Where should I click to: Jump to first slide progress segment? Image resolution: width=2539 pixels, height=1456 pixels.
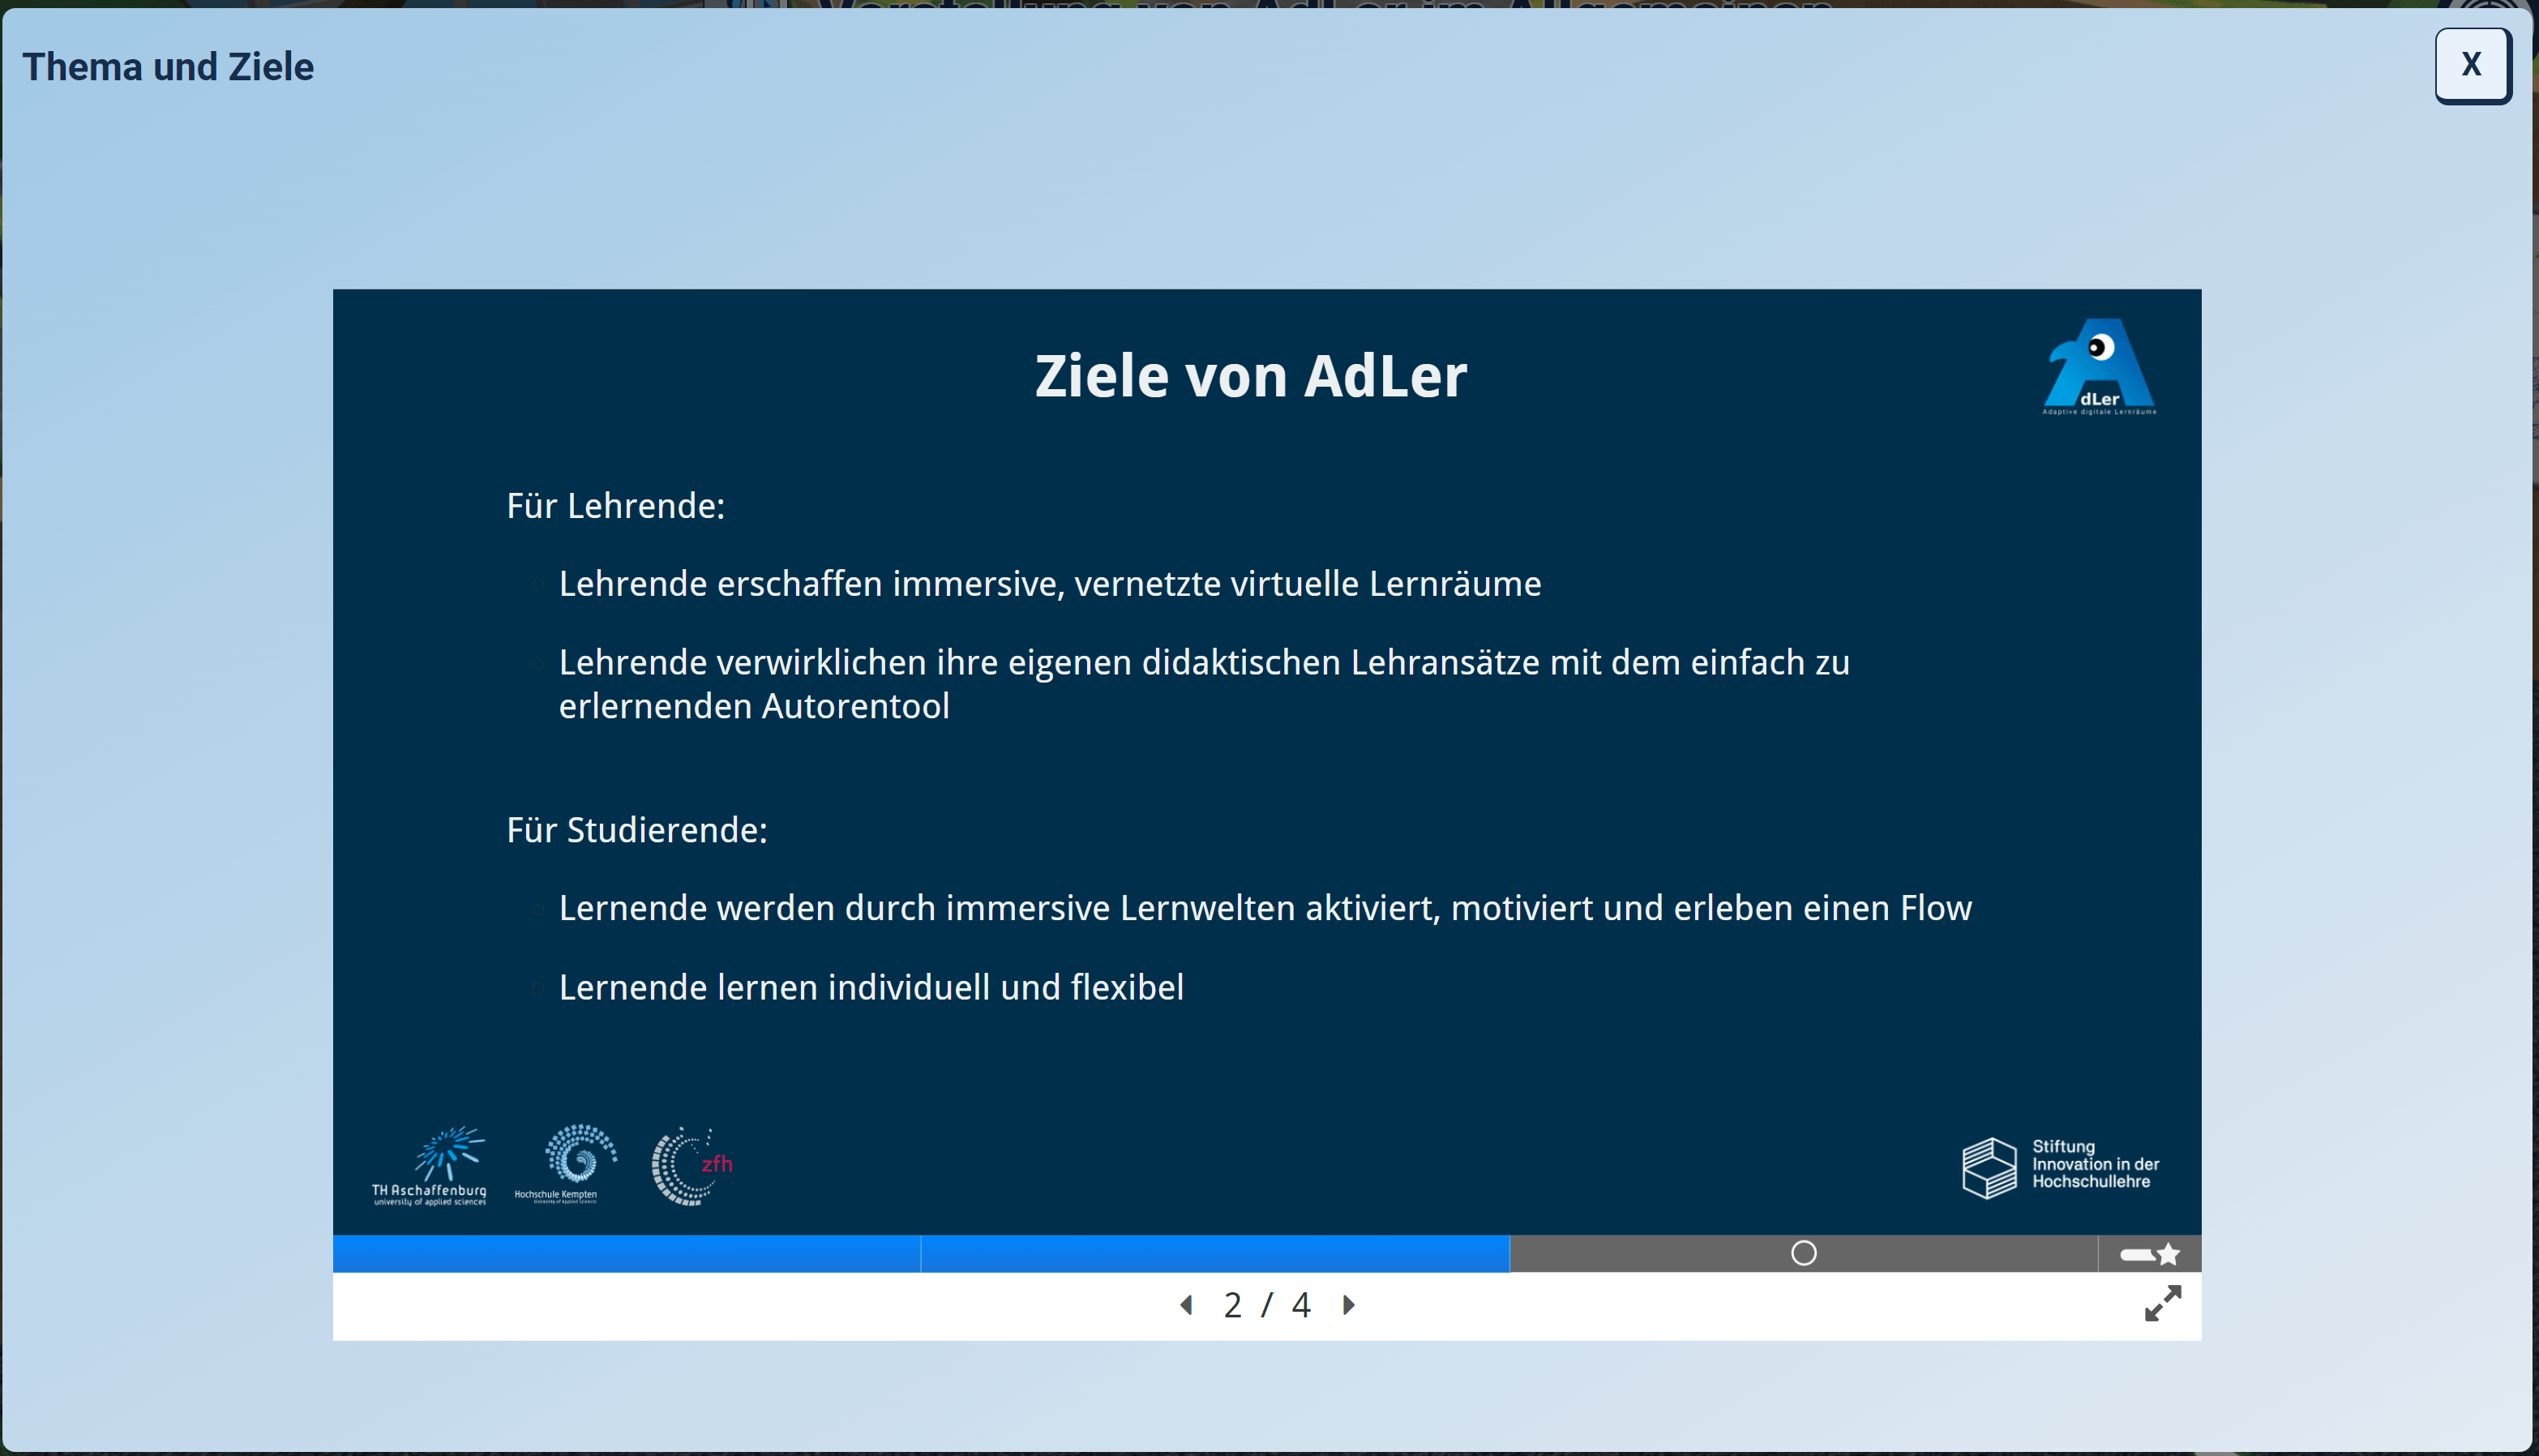point(626,1254)
